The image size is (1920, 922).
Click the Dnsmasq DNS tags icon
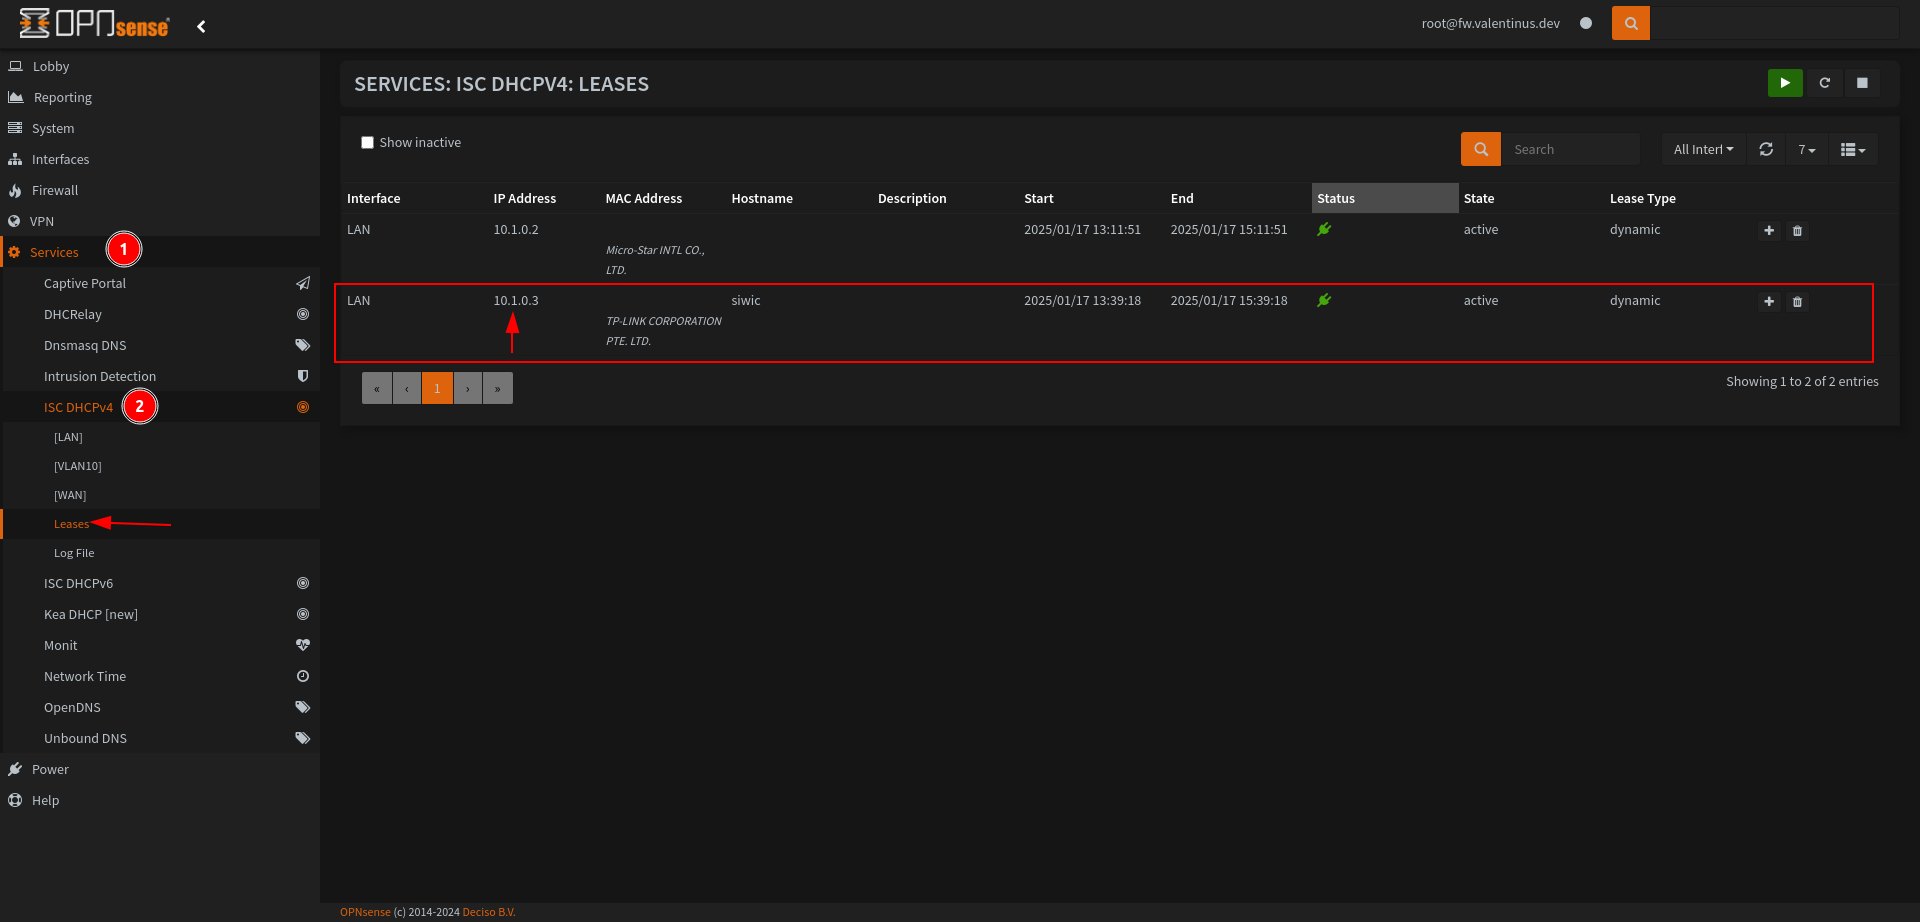pos(303,345)
